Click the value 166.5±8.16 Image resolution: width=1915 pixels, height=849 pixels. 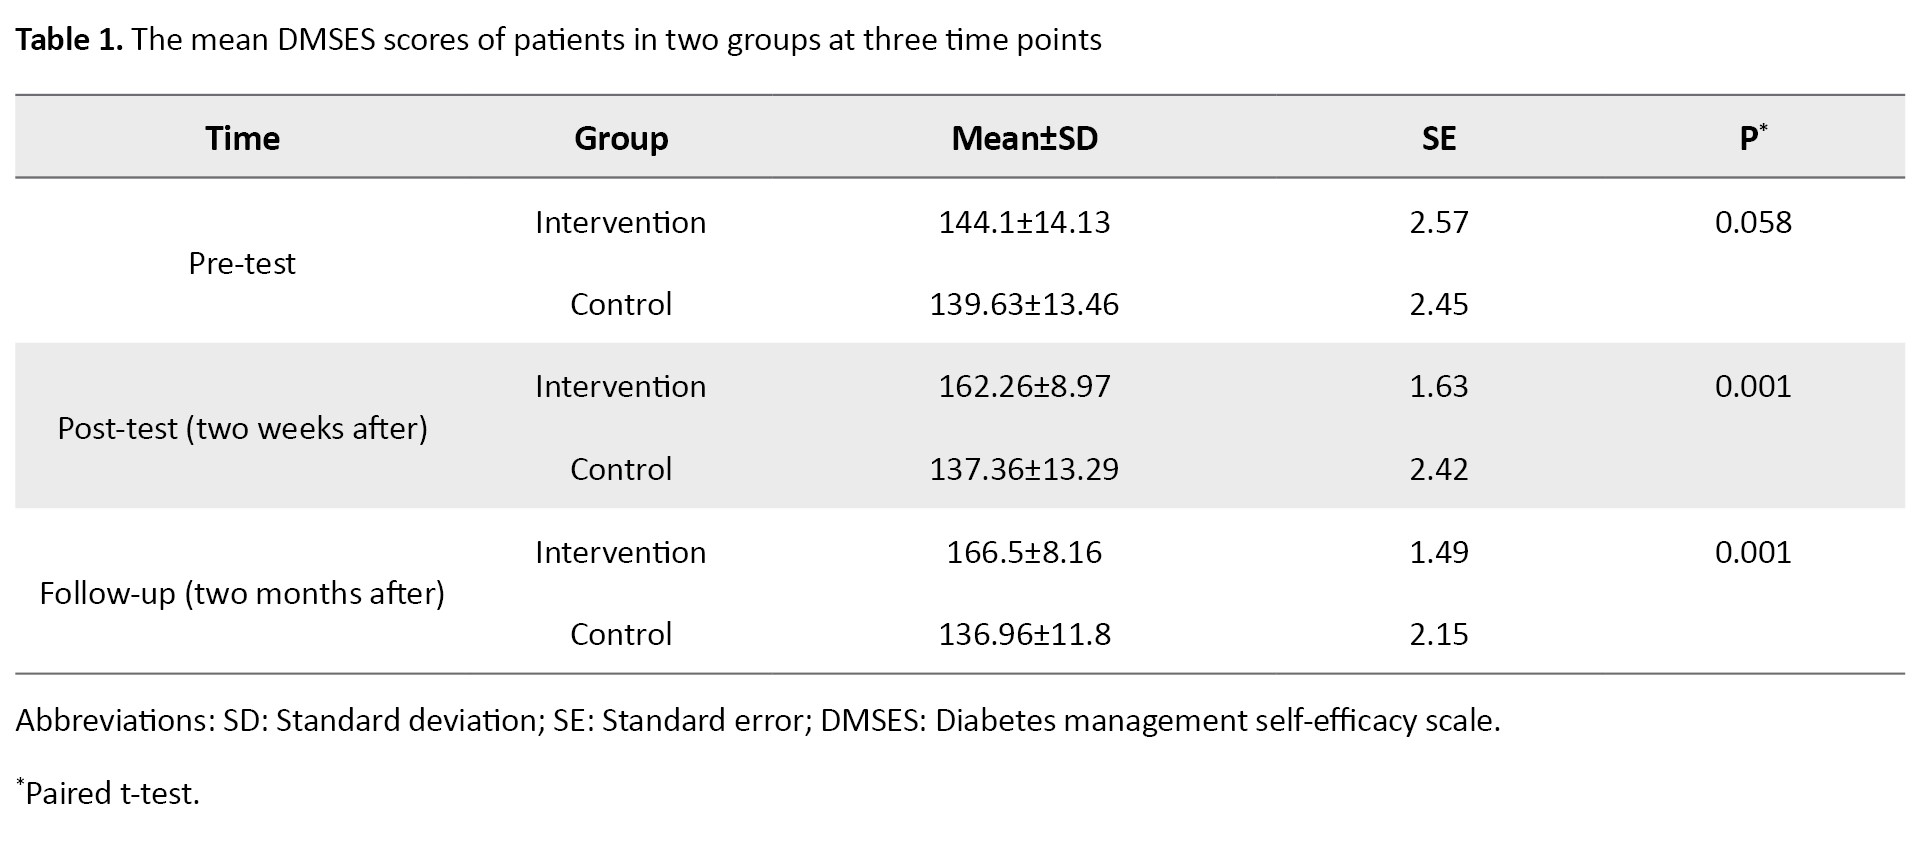click(1024, 552)
